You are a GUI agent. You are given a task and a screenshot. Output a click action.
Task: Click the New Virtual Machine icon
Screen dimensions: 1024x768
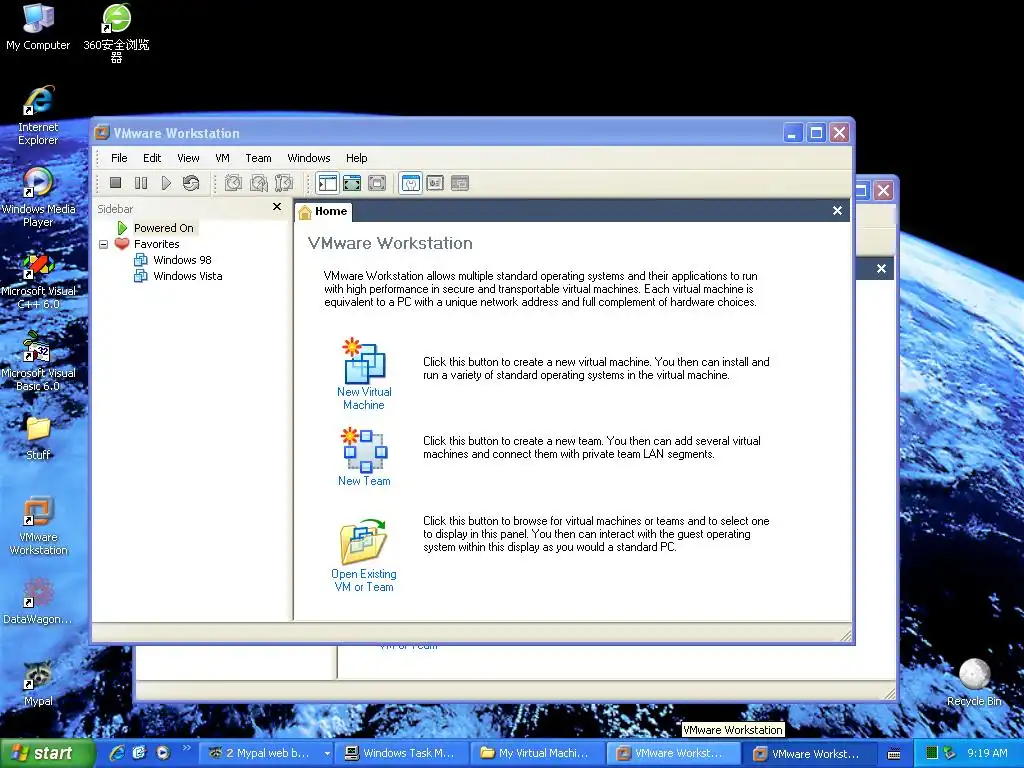364,360
